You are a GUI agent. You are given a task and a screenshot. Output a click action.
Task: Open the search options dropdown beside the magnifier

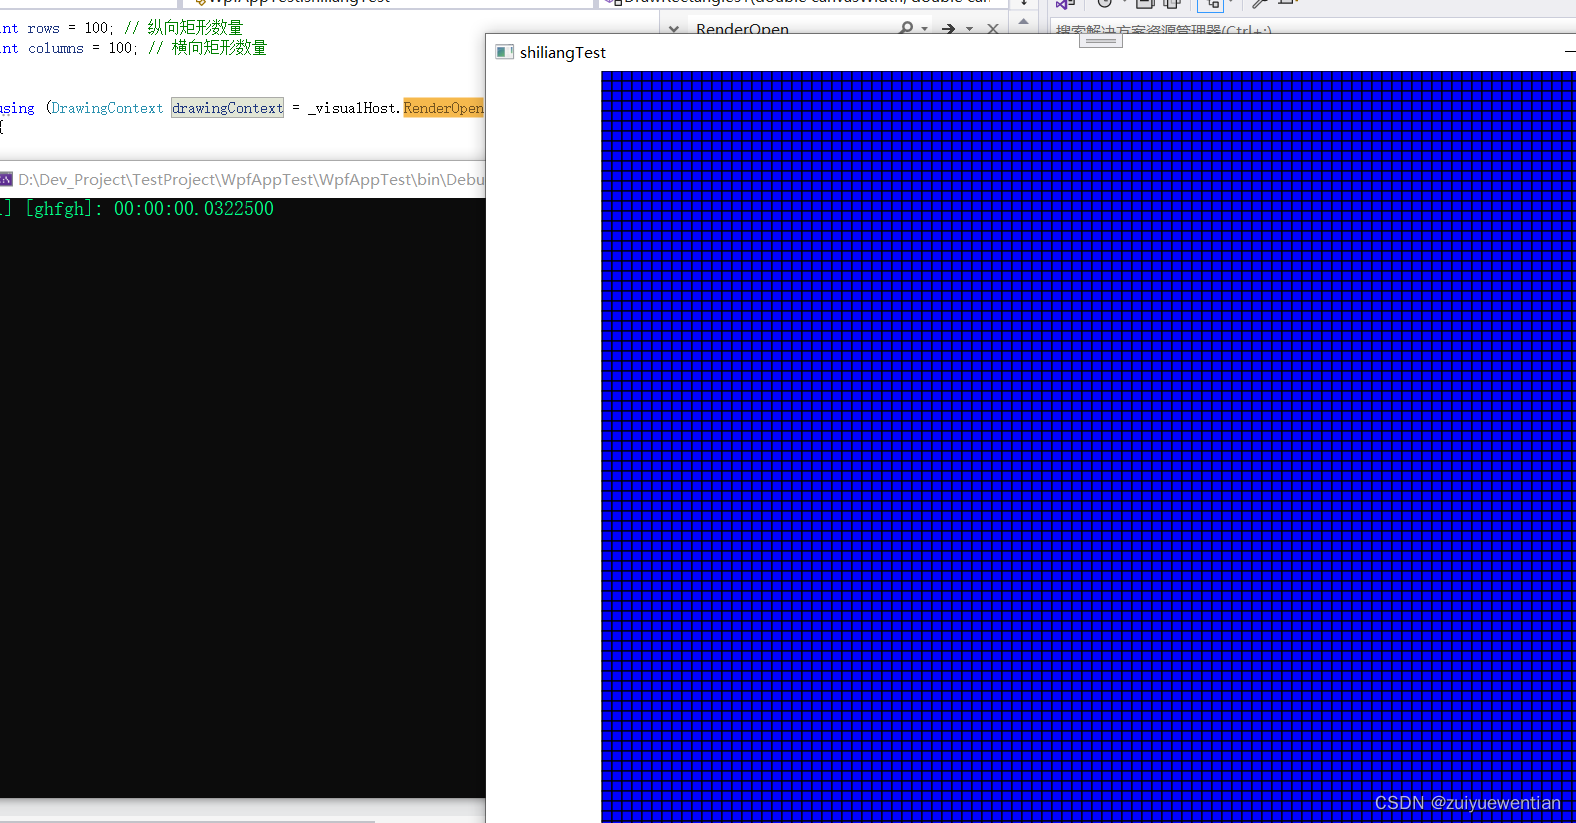[924, 29]
